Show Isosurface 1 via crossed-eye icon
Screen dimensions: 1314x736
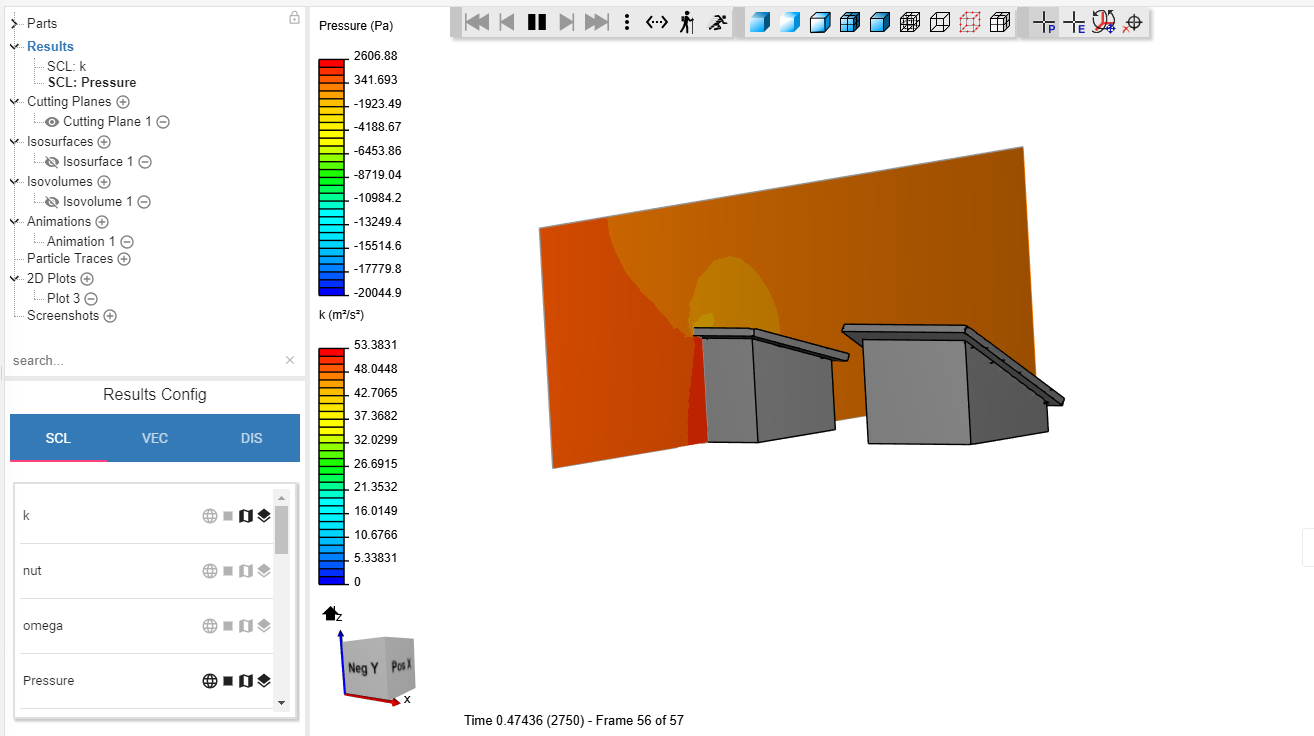[x=52, y=162]
